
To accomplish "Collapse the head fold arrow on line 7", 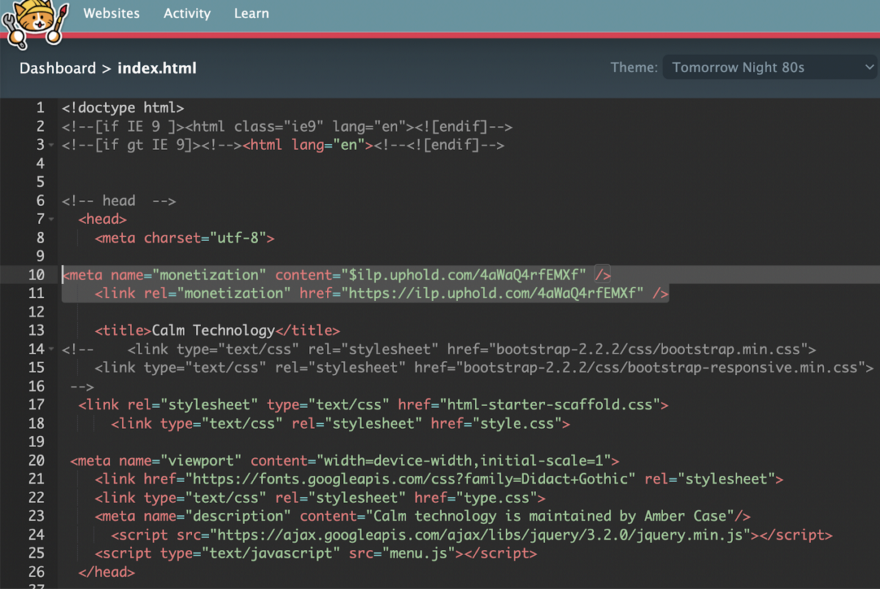I will (x=51, y=219).
